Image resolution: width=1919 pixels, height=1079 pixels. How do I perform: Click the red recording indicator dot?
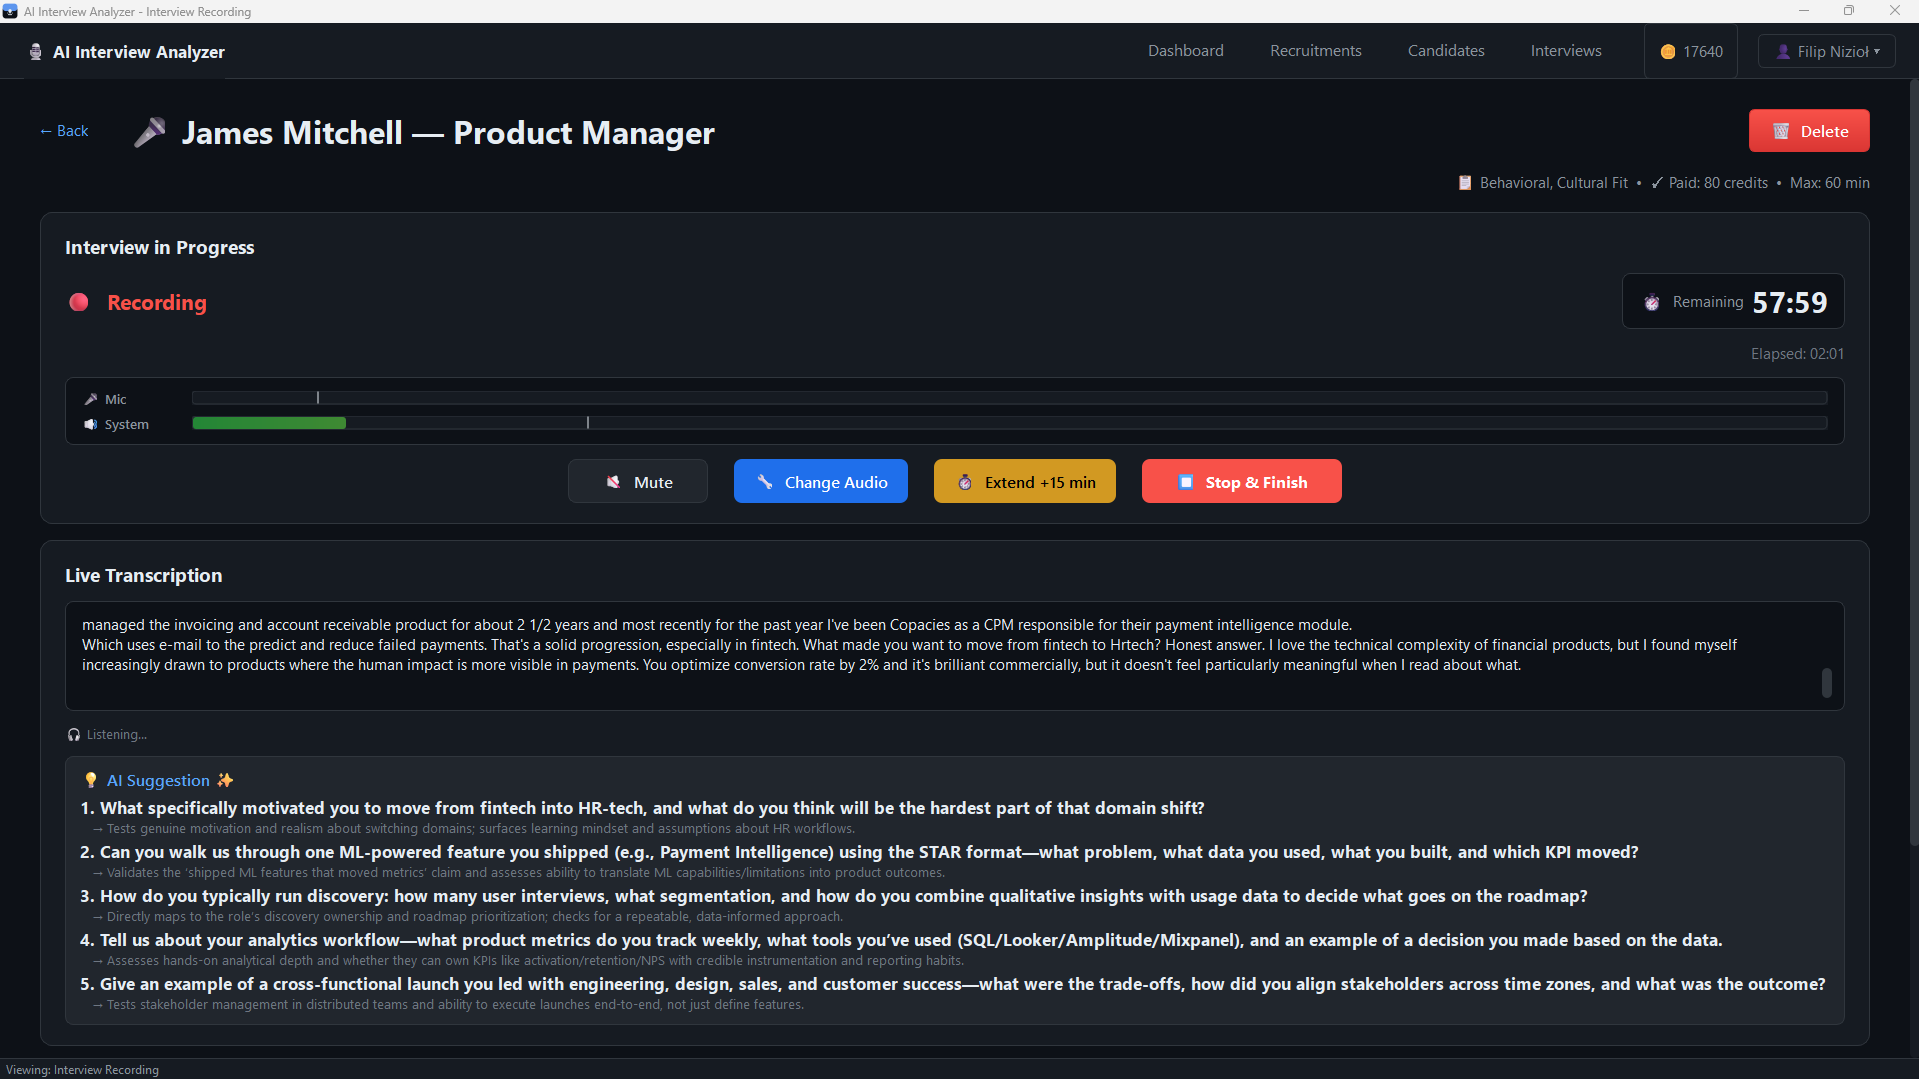pyautogui.click(x=79, y=302)
